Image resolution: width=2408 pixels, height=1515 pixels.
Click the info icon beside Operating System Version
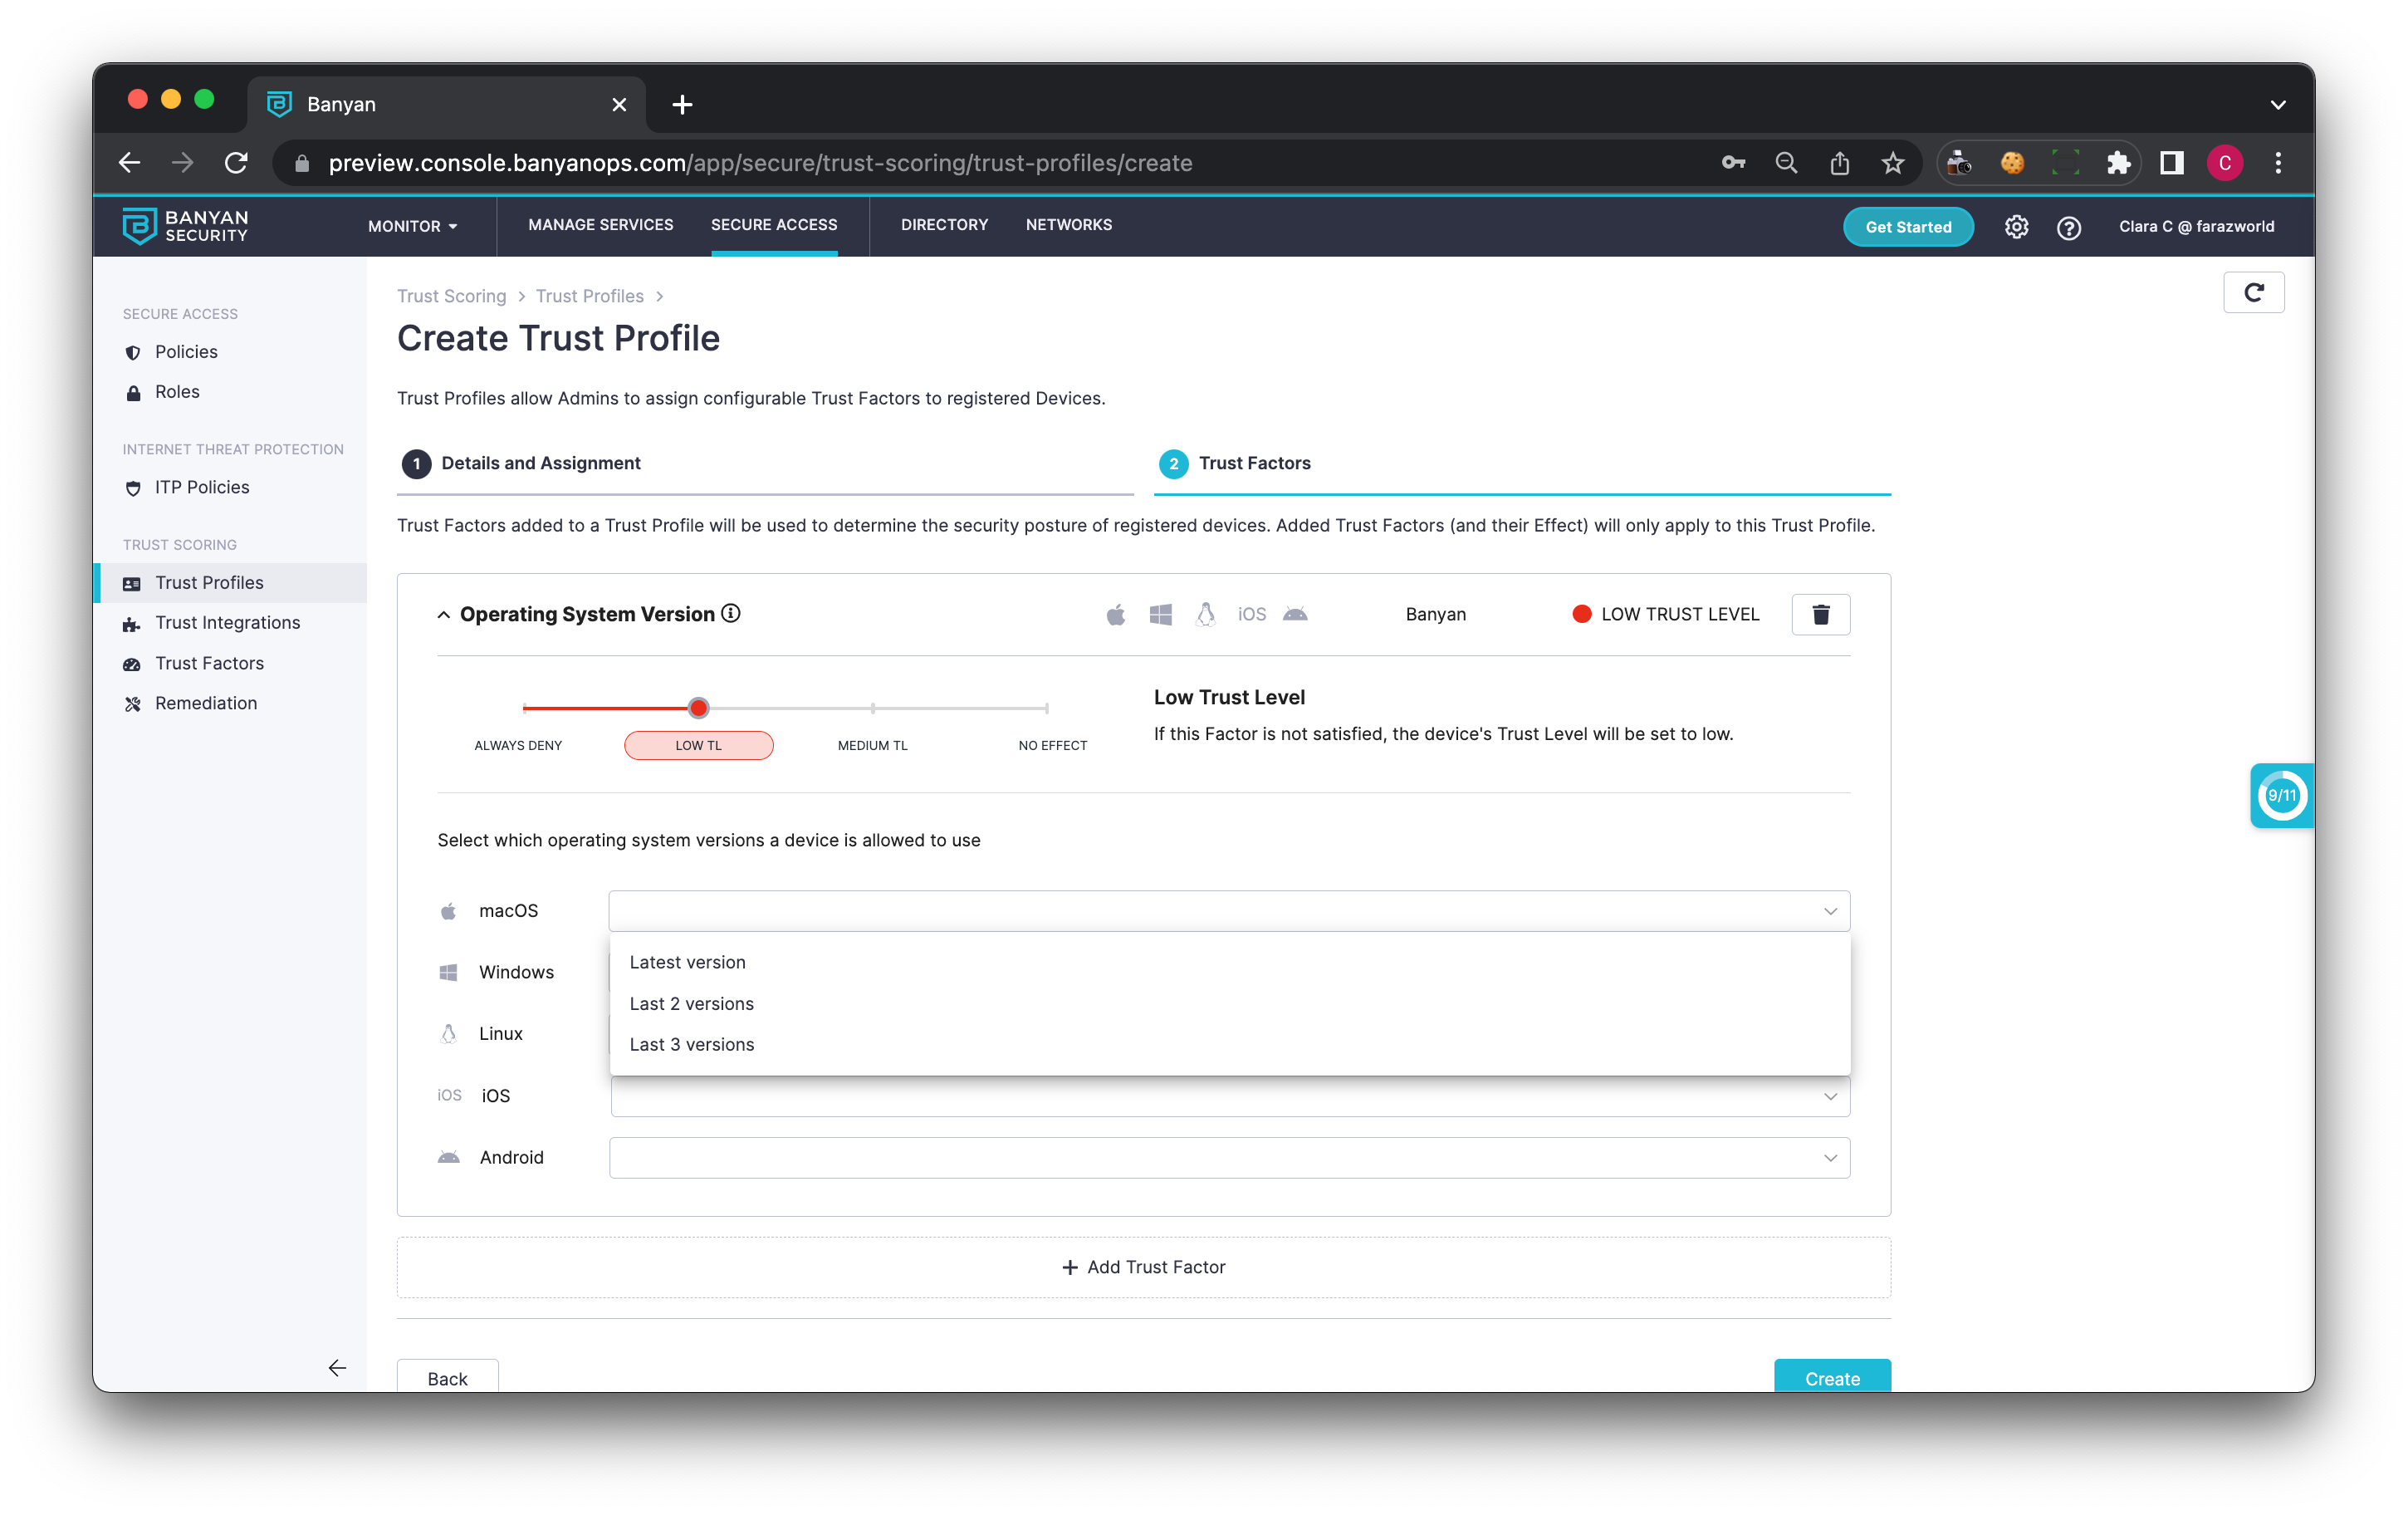coord(731,613)
